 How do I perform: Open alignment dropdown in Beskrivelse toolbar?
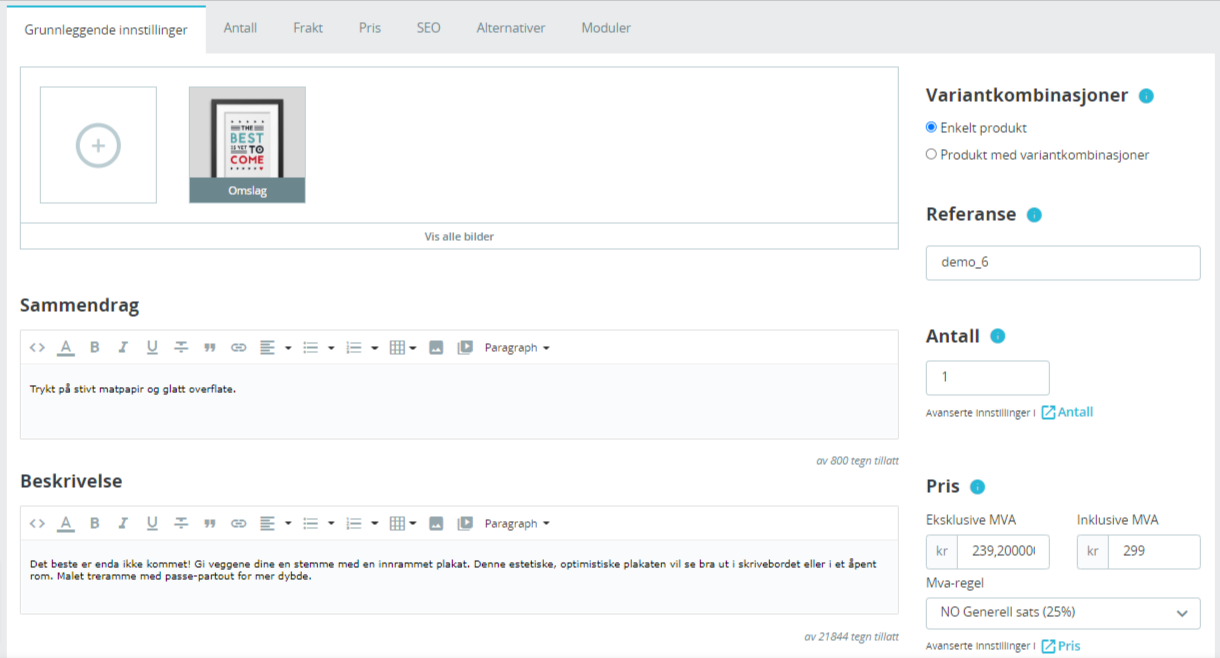(x=275, y=524)
